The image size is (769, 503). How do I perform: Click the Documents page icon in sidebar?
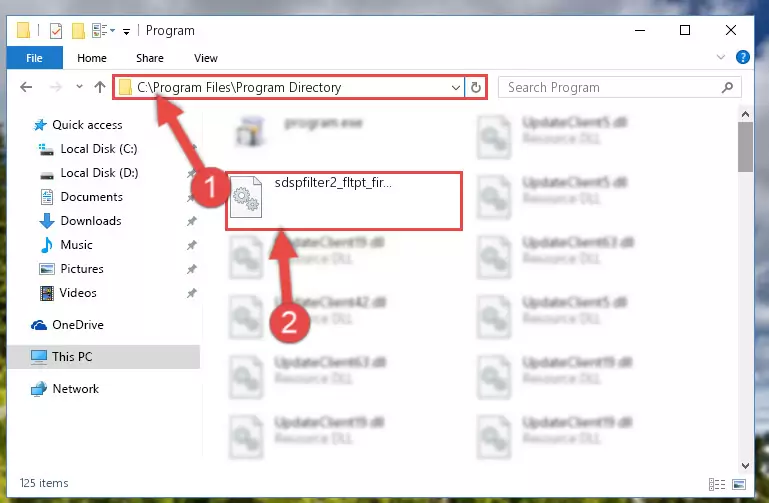pos(47,197)
